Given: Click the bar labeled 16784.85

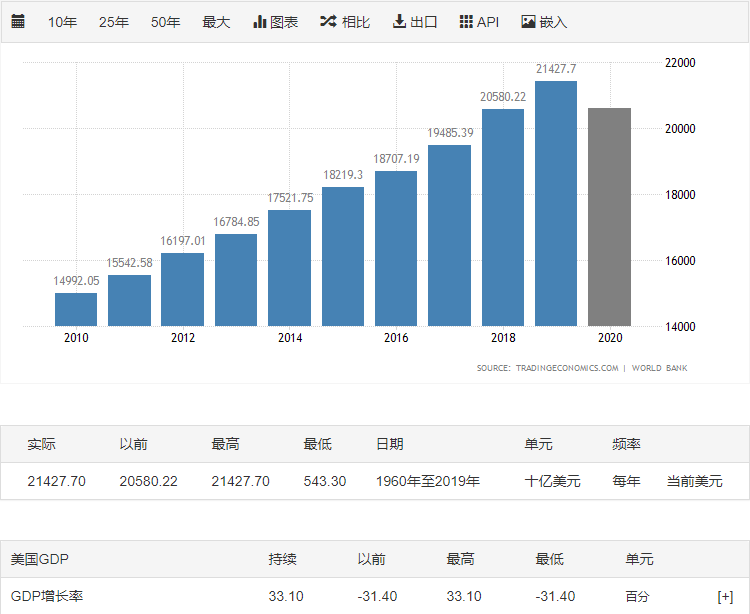Looking at the screenshot, I should point(236,280).
